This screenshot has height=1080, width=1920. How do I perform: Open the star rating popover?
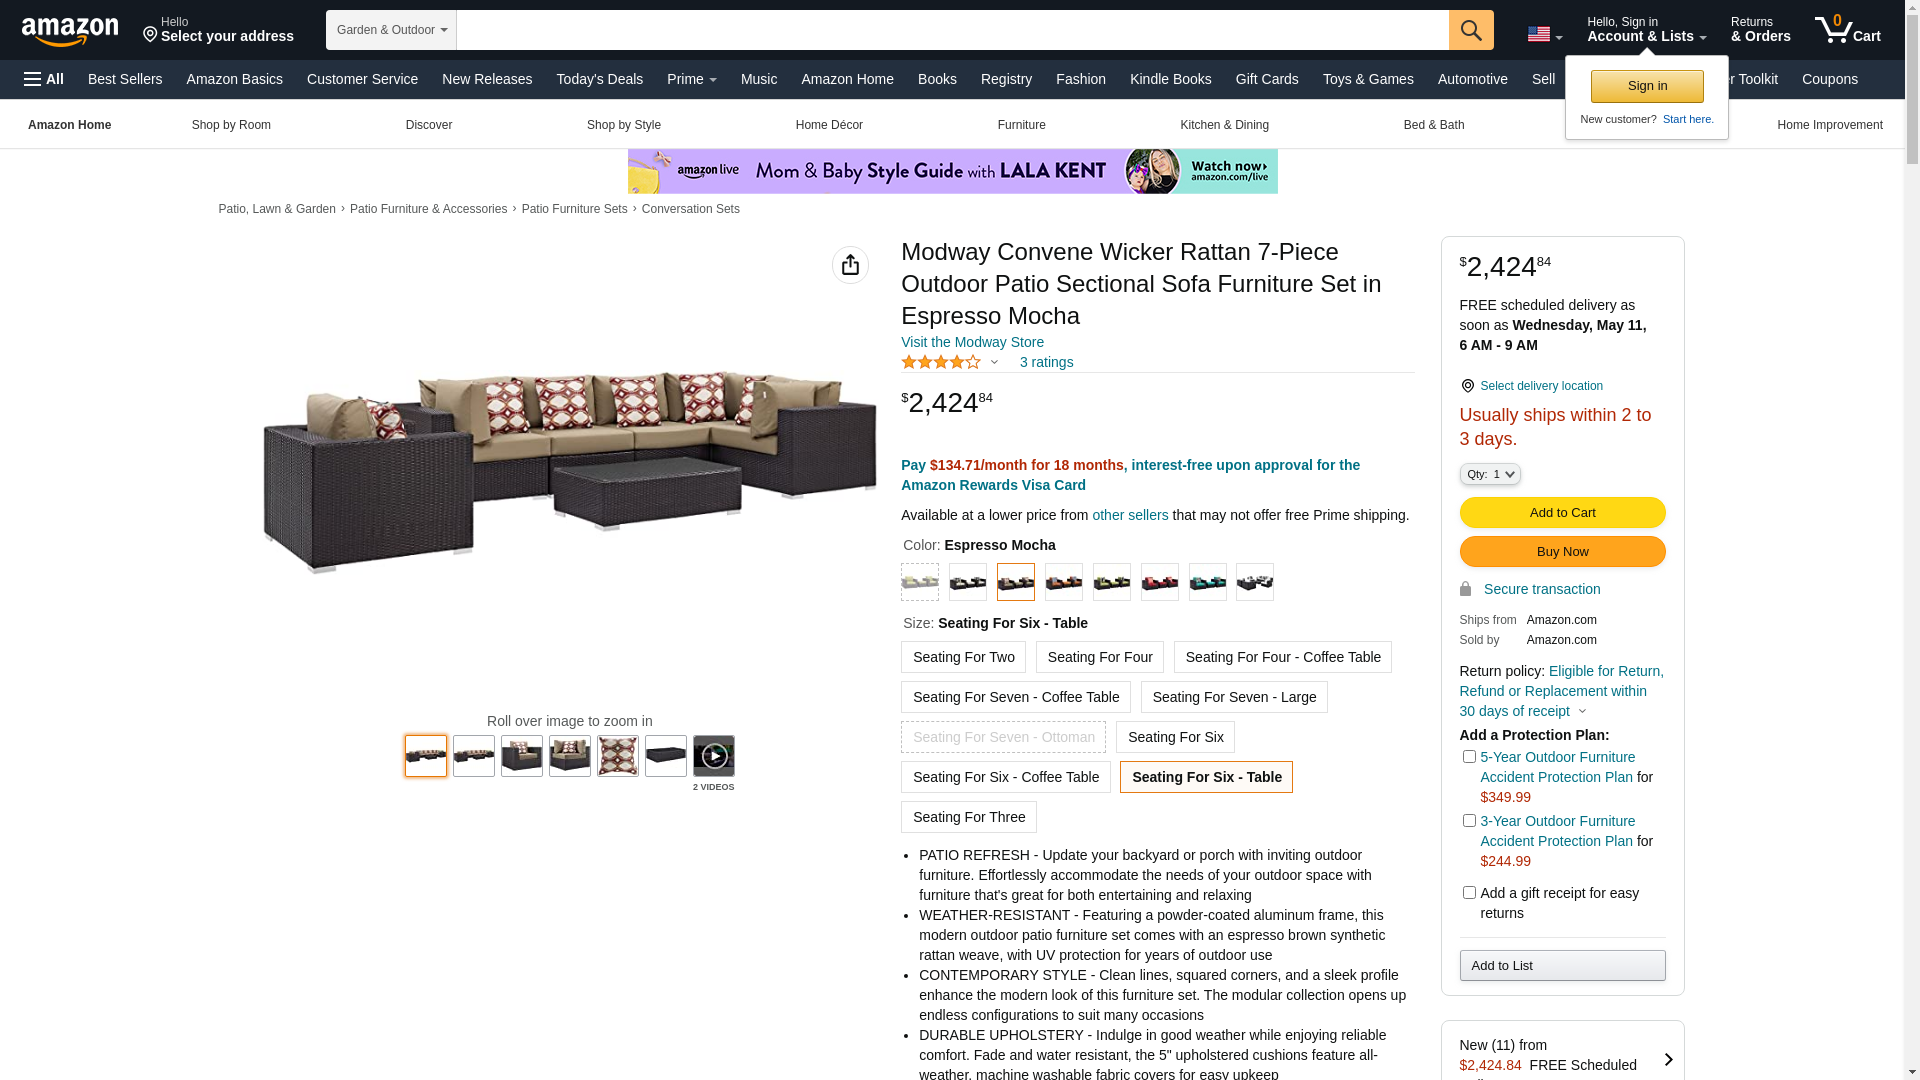pyautogui.click(x=949, y=362)
